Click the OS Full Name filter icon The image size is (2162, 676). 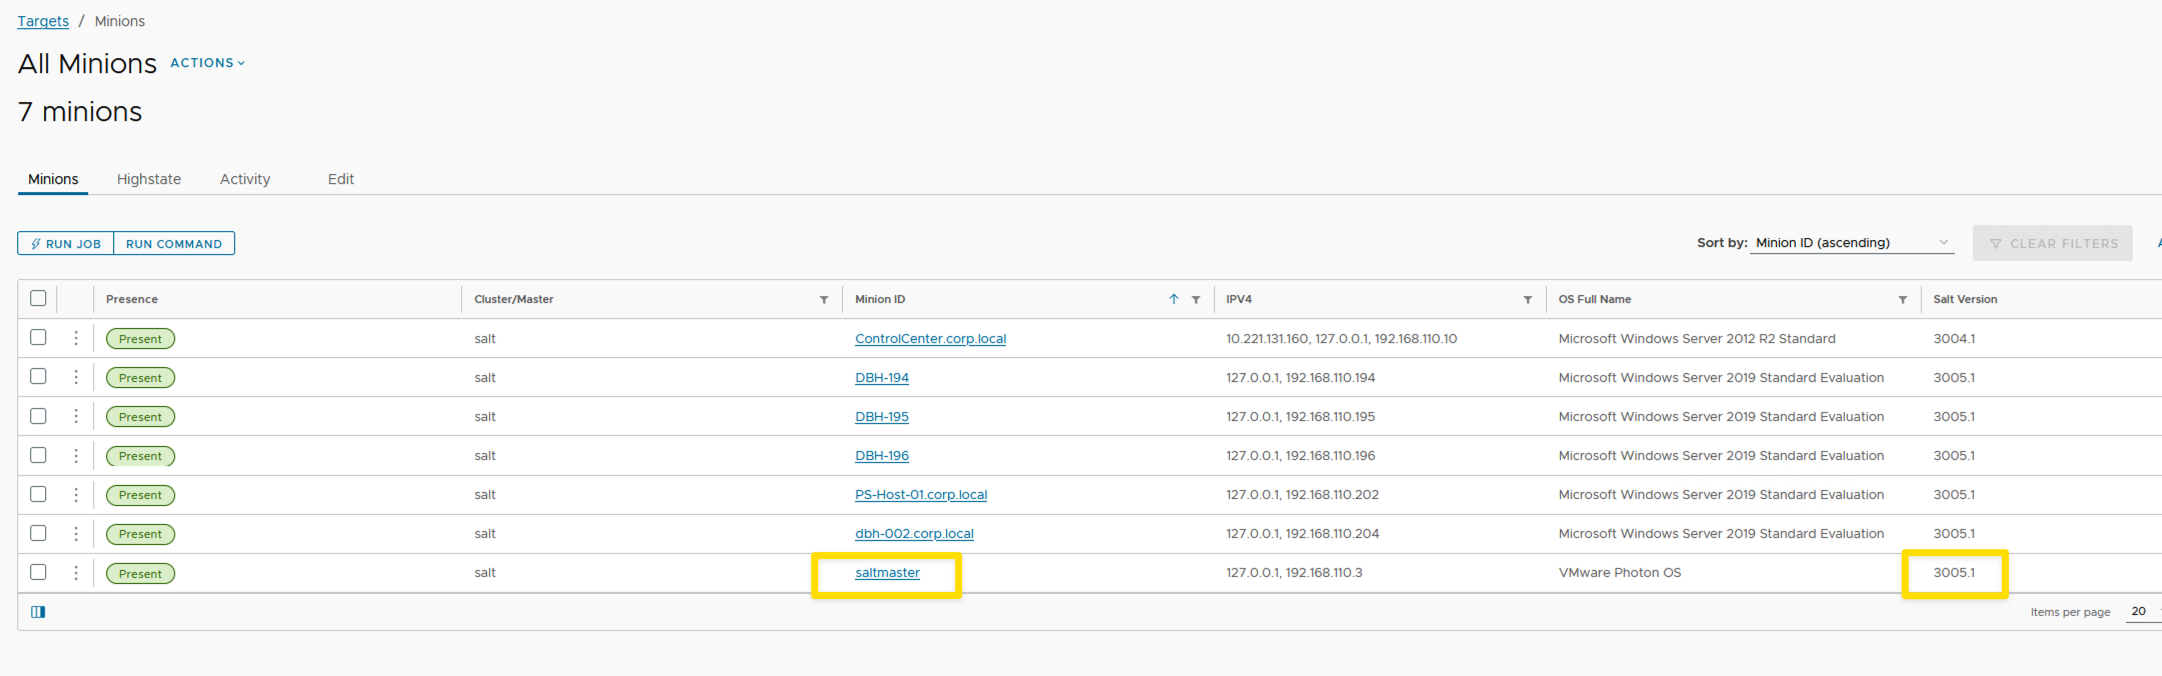pyautogui.click(x=1903, y=300)
